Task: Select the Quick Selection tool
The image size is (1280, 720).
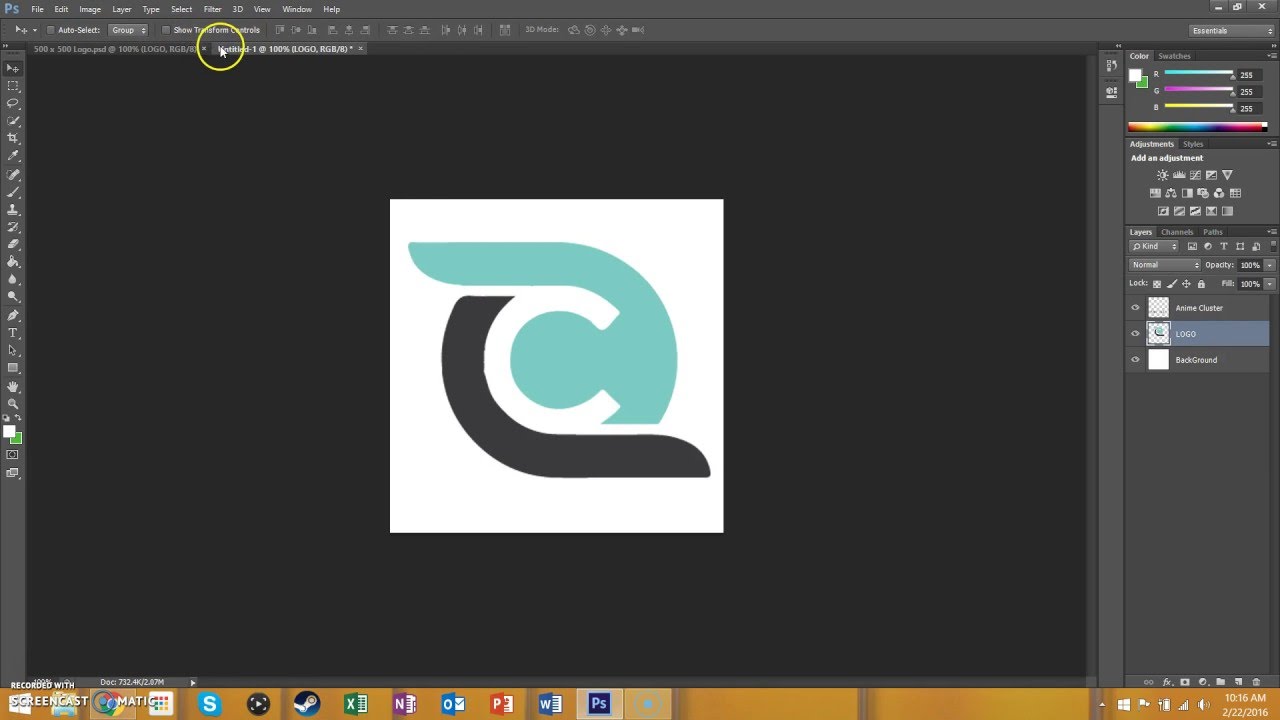Action: (x=13, y=120)
